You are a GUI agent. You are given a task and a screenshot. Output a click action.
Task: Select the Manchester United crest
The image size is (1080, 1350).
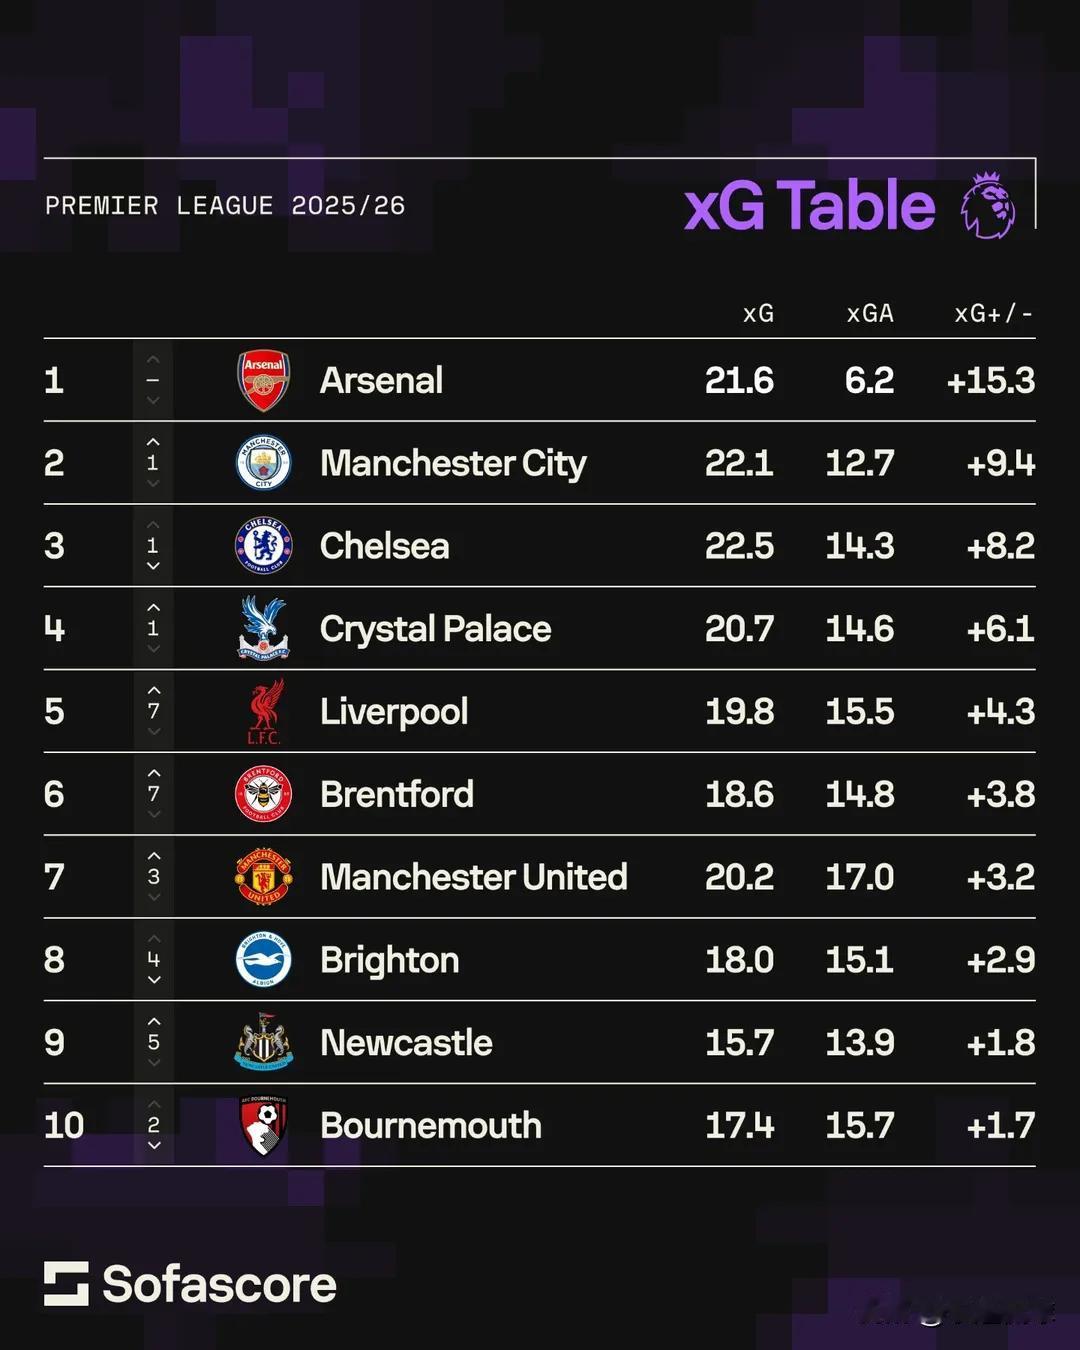(x=263, y=877)
